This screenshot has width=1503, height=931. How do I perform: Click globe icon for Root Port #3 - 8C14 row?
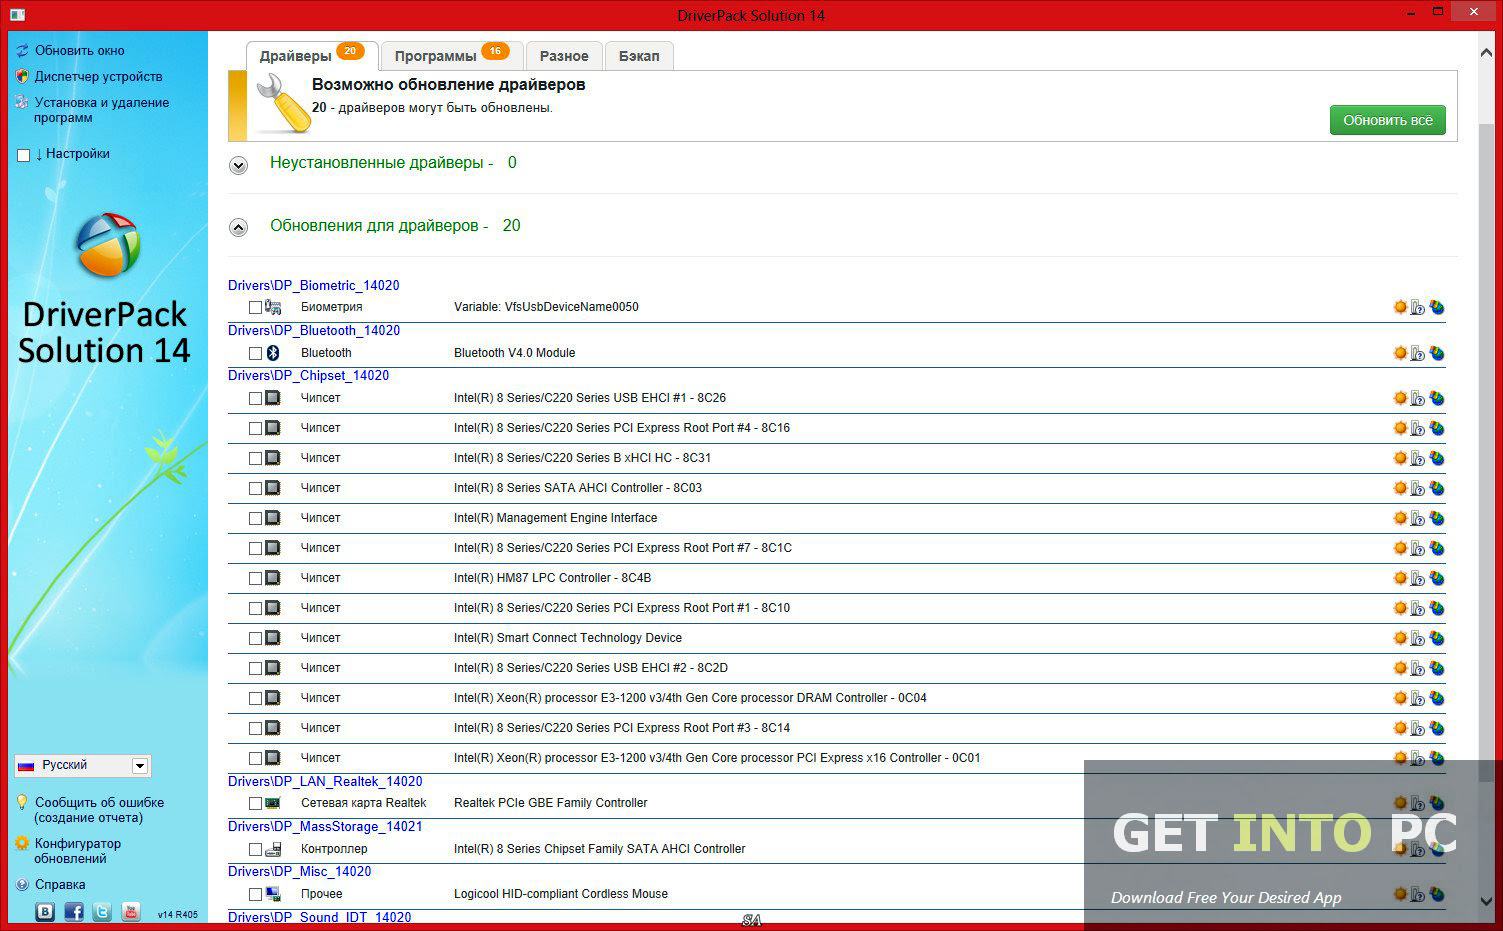click(x=1437, y=728)
